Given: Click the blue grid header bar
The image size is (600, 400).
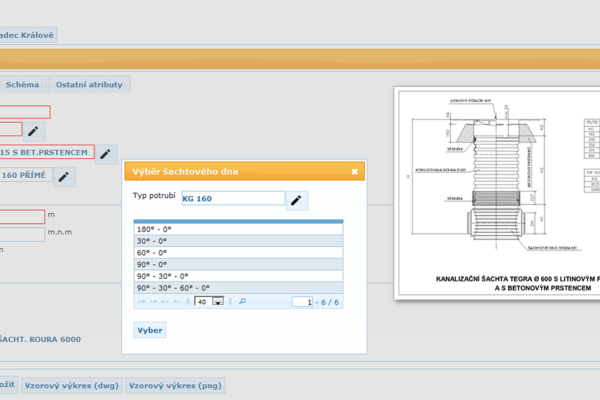Looking at the screenshot, I should (x=238, y=221).
